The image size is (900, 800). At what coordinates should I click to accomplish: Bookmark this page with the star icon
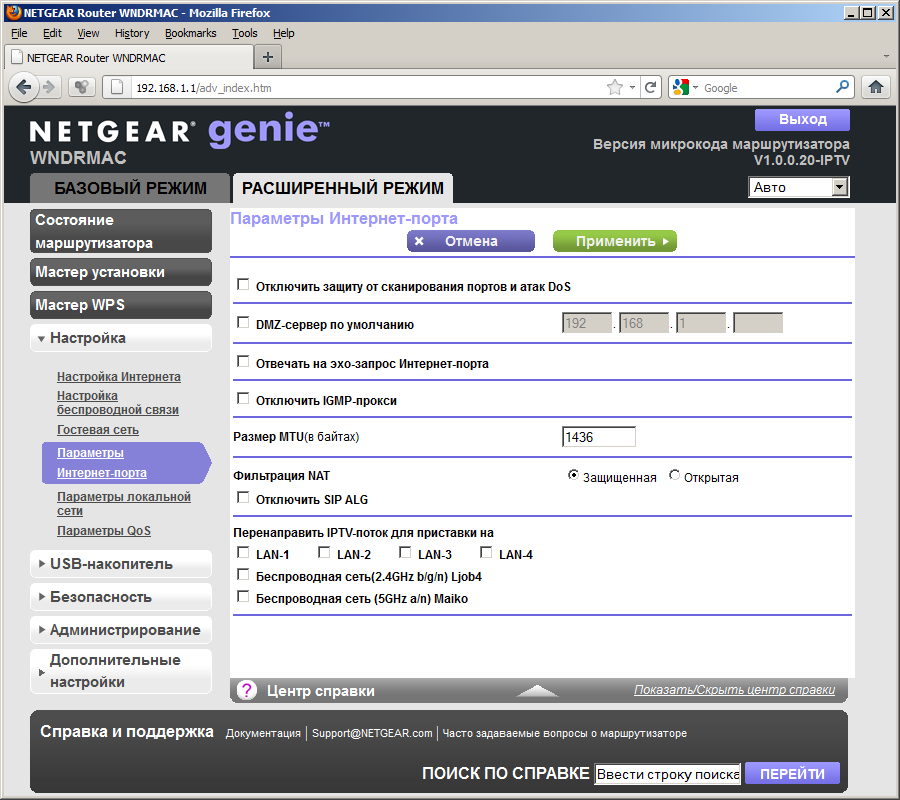coord(615,88)
